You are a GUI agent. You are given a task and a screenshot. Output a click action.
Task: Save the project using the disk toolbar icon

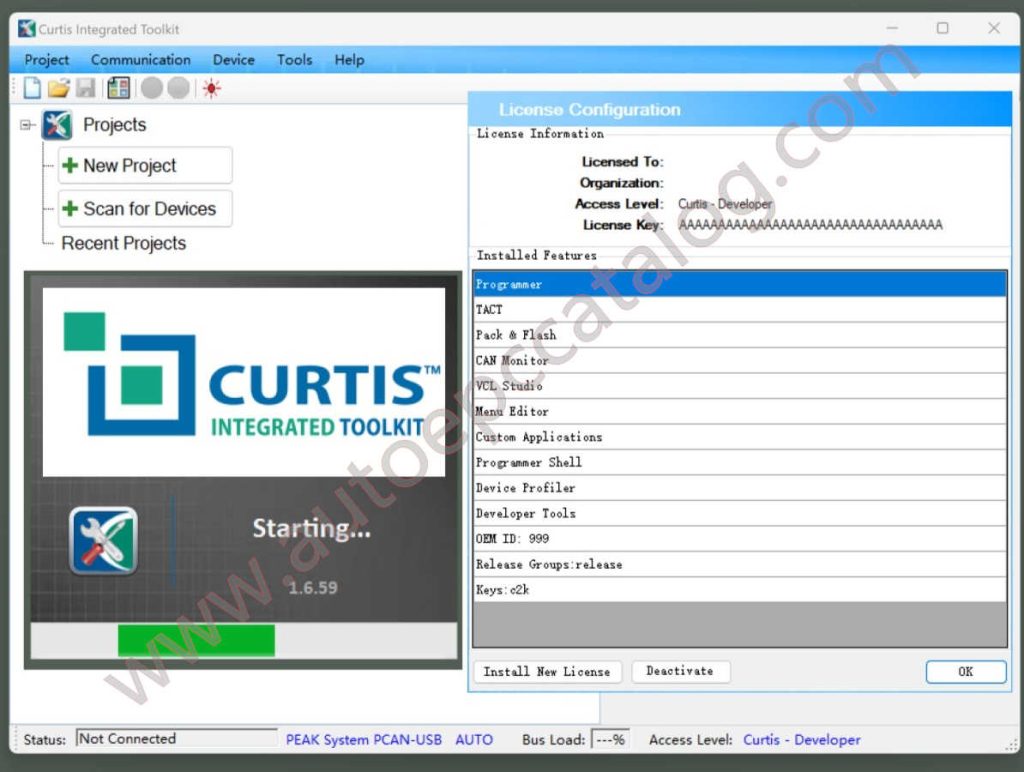click(x=86, y=88)
